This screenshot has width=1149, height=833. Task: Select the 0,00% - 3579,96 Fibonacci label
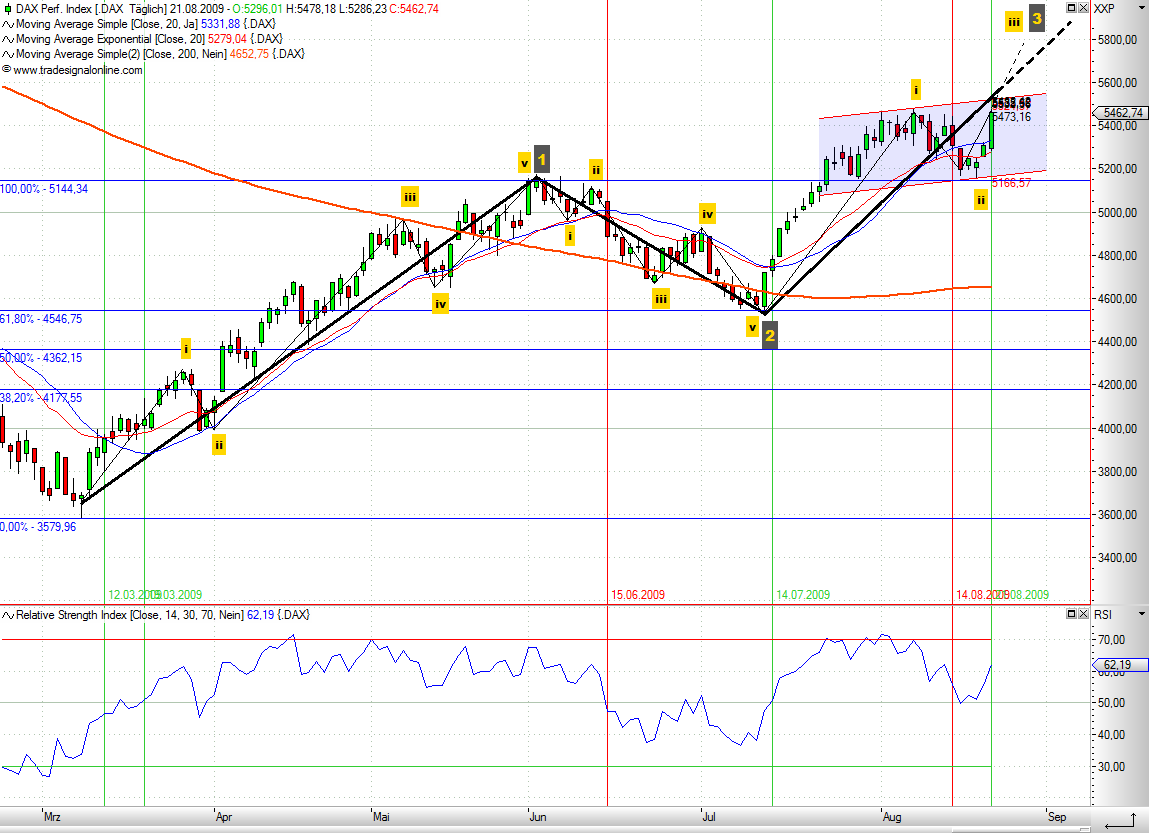[x=38, y=527]
